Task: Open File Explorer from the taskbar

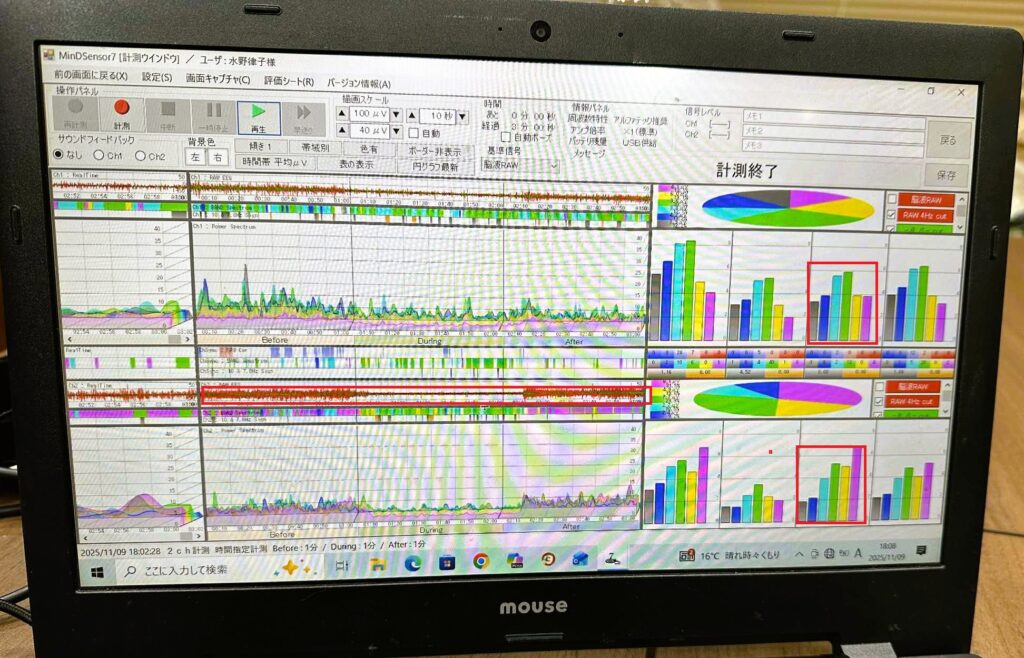Action: click(x=377, y=564)
